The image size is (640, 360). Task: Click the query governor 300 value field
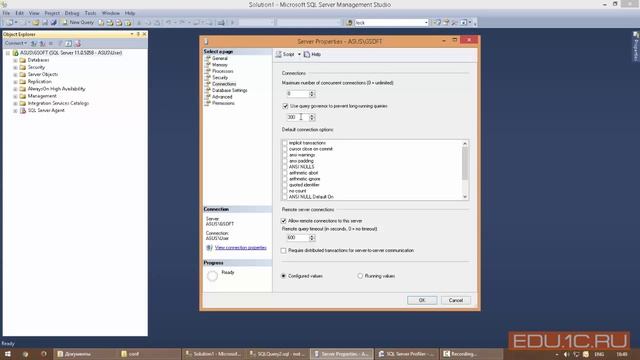click(x=297, y=117)
